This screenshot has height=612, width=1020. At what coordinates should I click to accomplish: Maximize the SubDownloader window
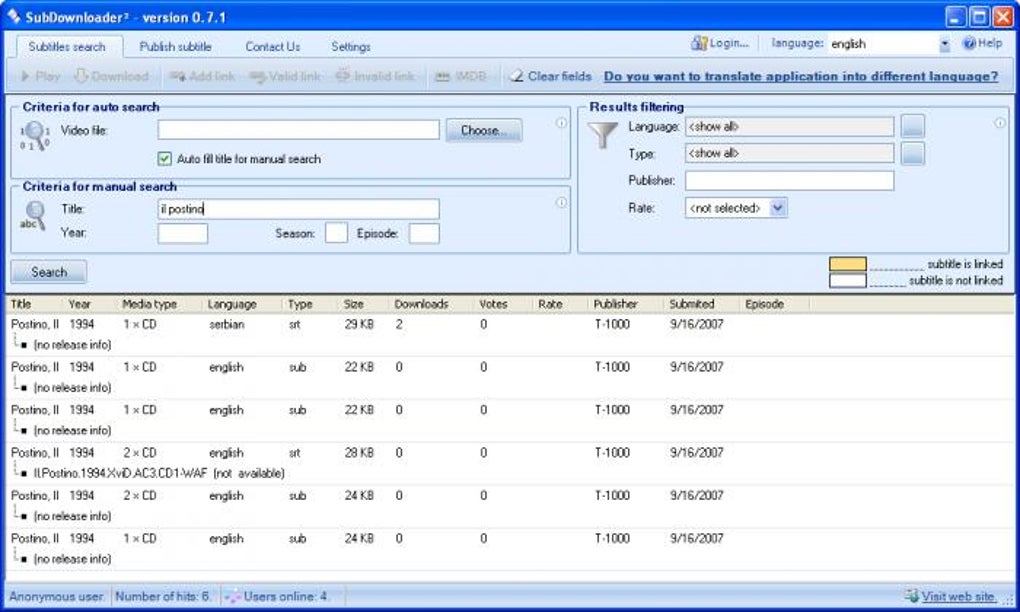pyautogui.click(x=979, y=17)
